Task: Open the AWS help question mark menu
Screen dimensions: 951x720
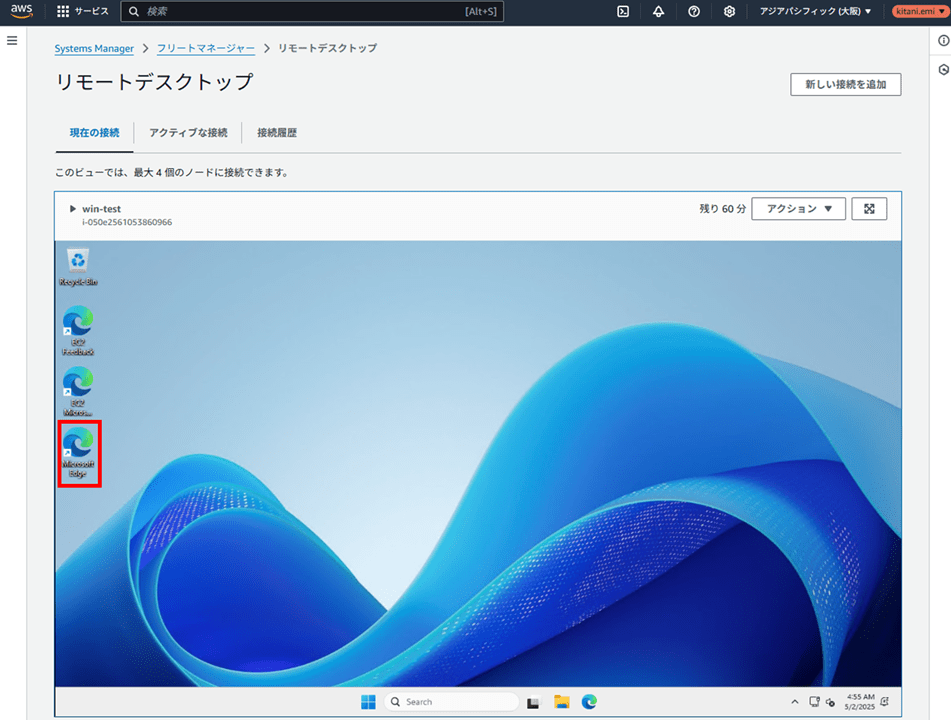Action: [x=694, y=12]
